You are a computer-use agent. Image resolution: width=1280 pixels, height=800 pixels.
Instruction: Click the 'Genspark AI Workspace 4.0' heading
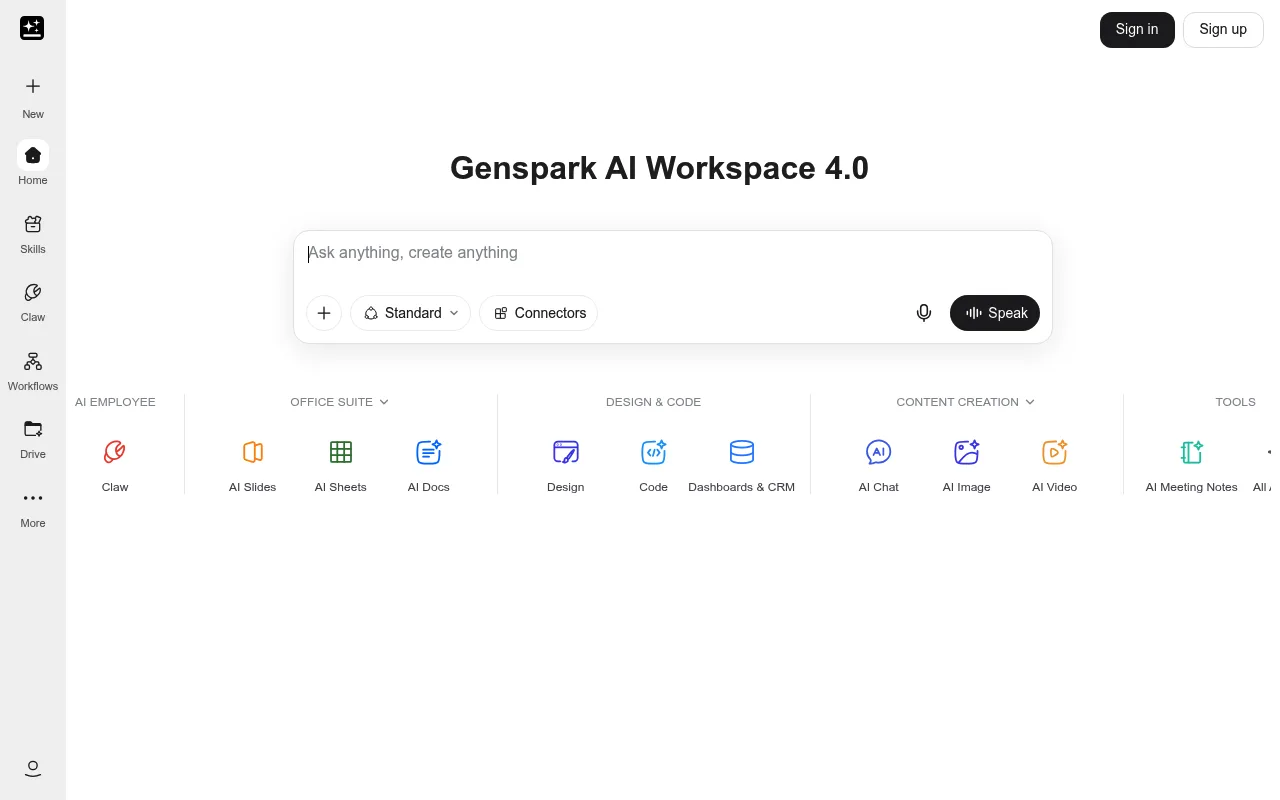659,168
